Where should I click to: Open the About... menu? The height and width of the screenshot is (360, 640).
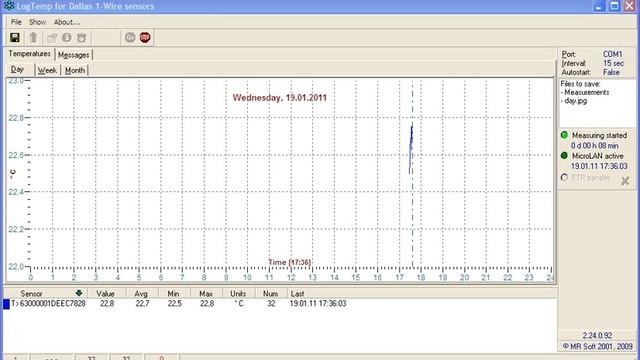[x=67, y=22]
